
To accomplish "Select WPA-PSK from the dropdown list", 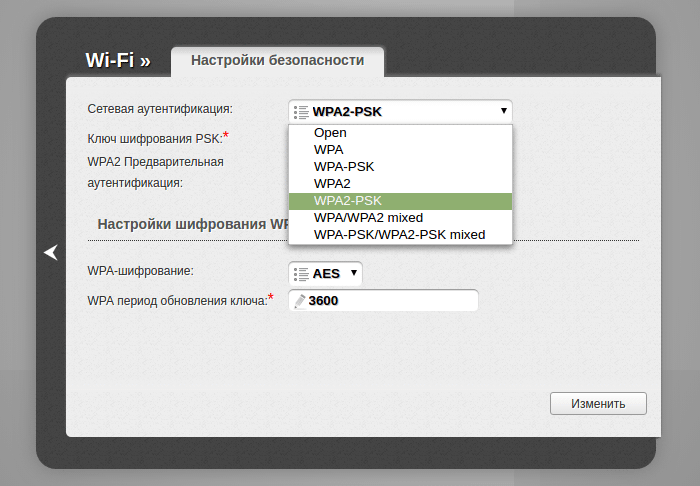I will [x=400, y=166].
